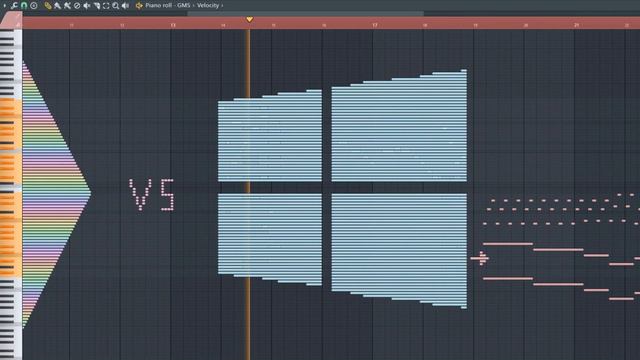The width and height of the screenshot is (640, 360).
Task: Open the wrench Tools menu
Action: point(14,5)
